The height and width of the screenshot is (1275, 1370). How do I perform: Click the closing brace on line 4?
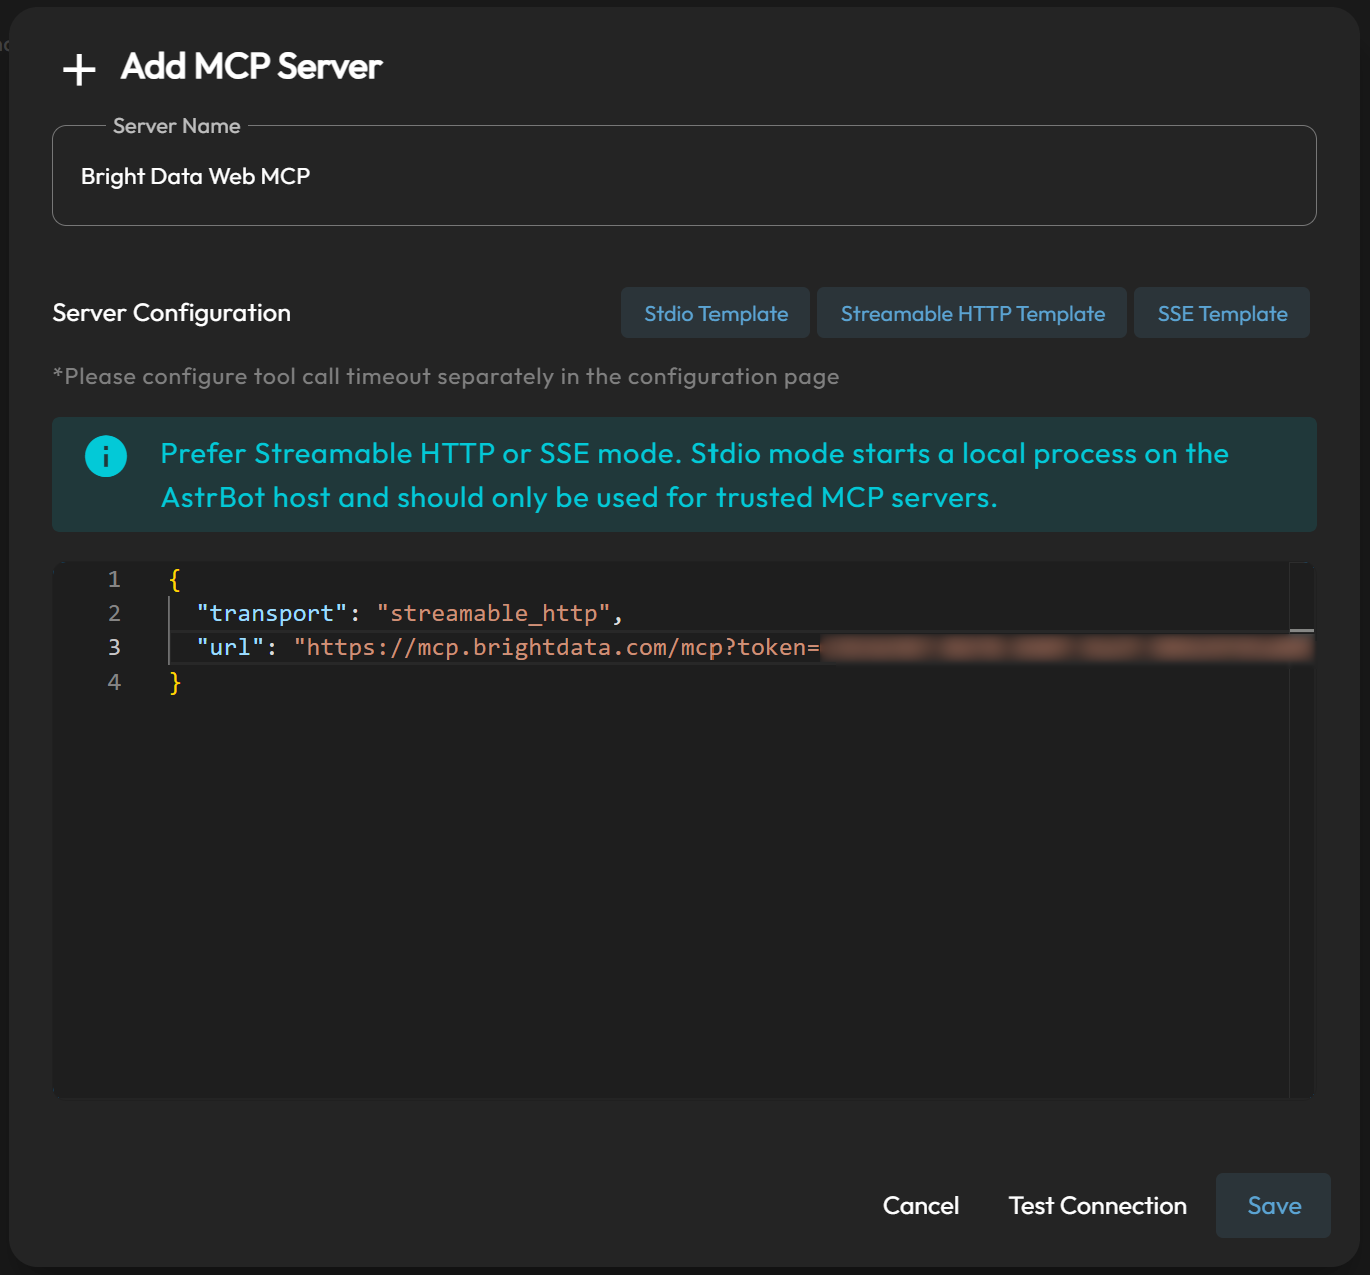coord(175,682)
